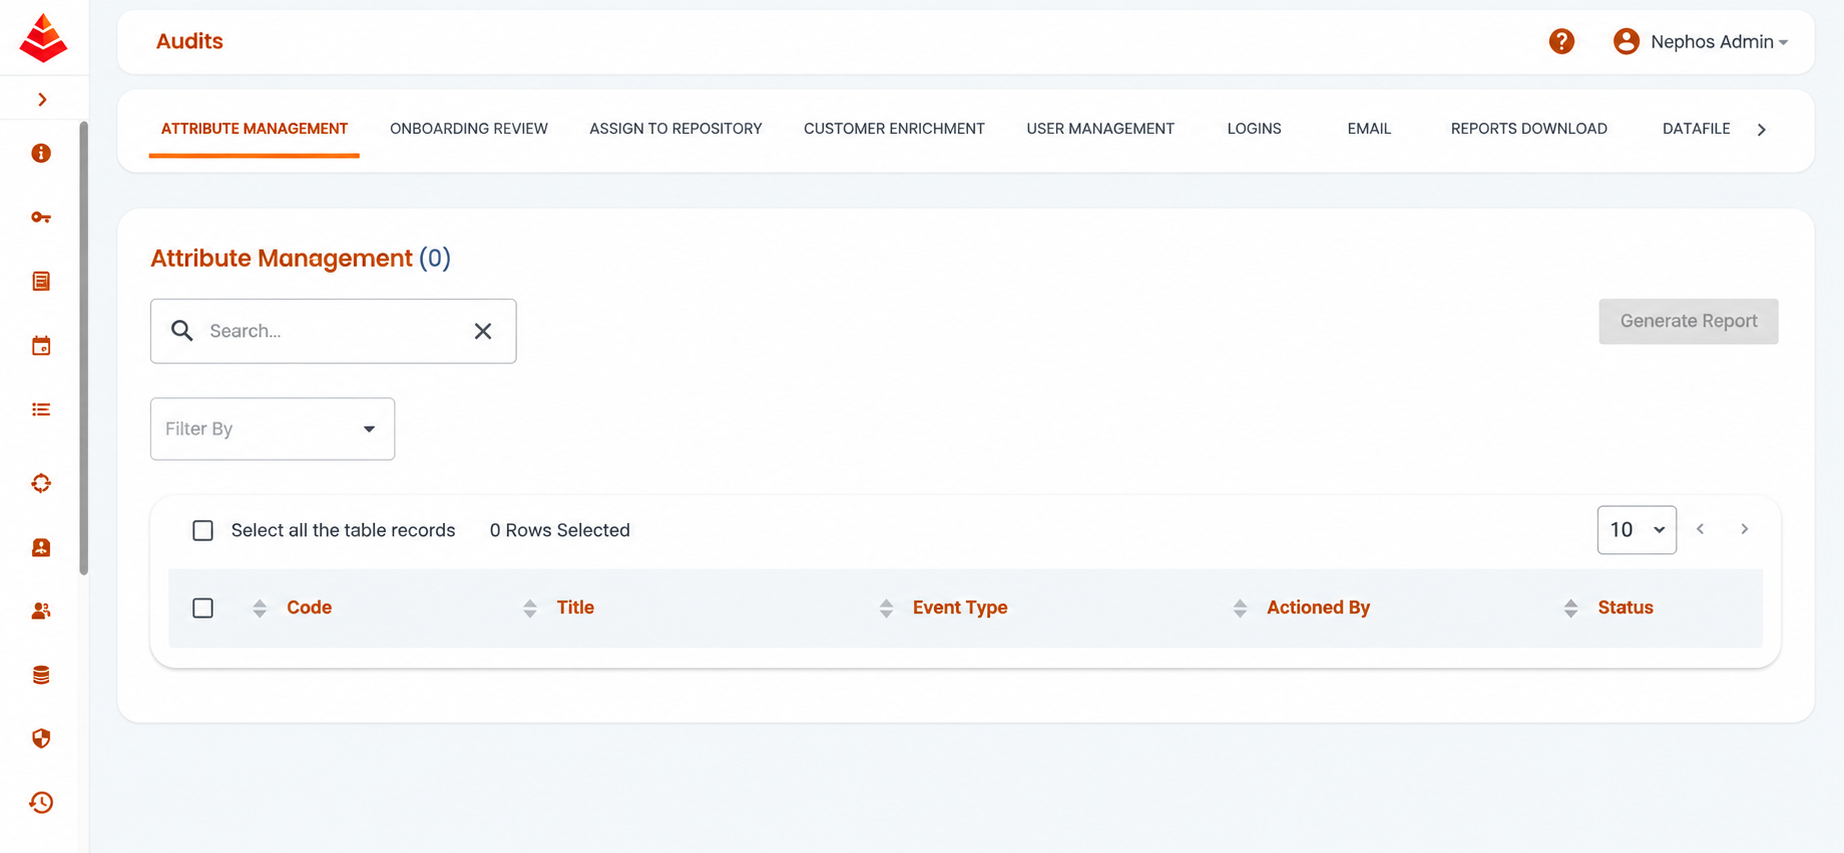
Task: Go to the next table page
Action: (x=1744, y=529)
